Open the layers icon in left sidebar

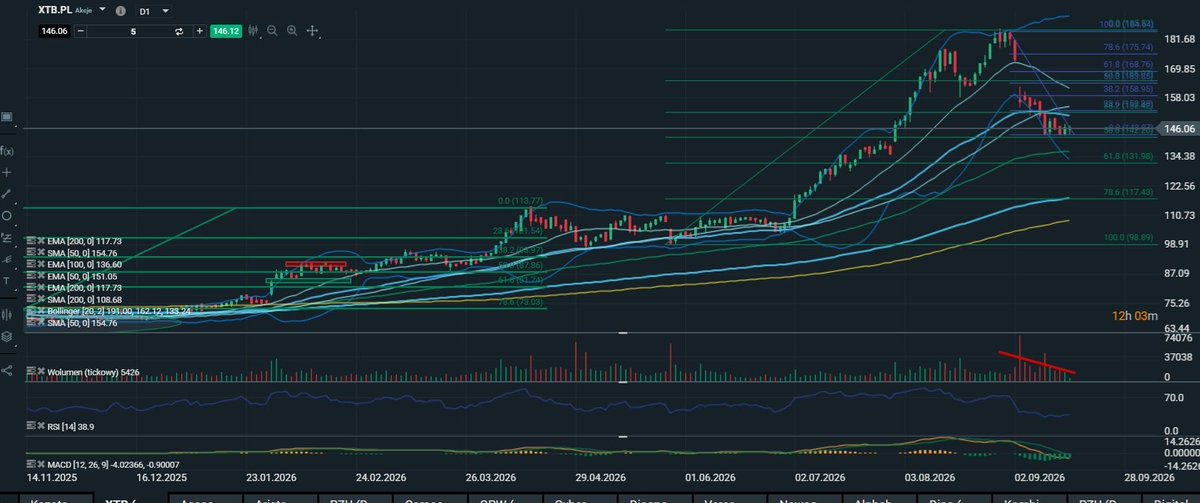tap(7, 337)
